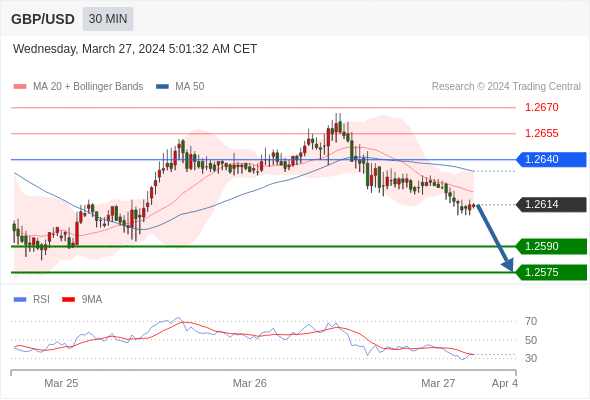
Task: Click the black 1.2614 current price tag
Action: [551, 205]
